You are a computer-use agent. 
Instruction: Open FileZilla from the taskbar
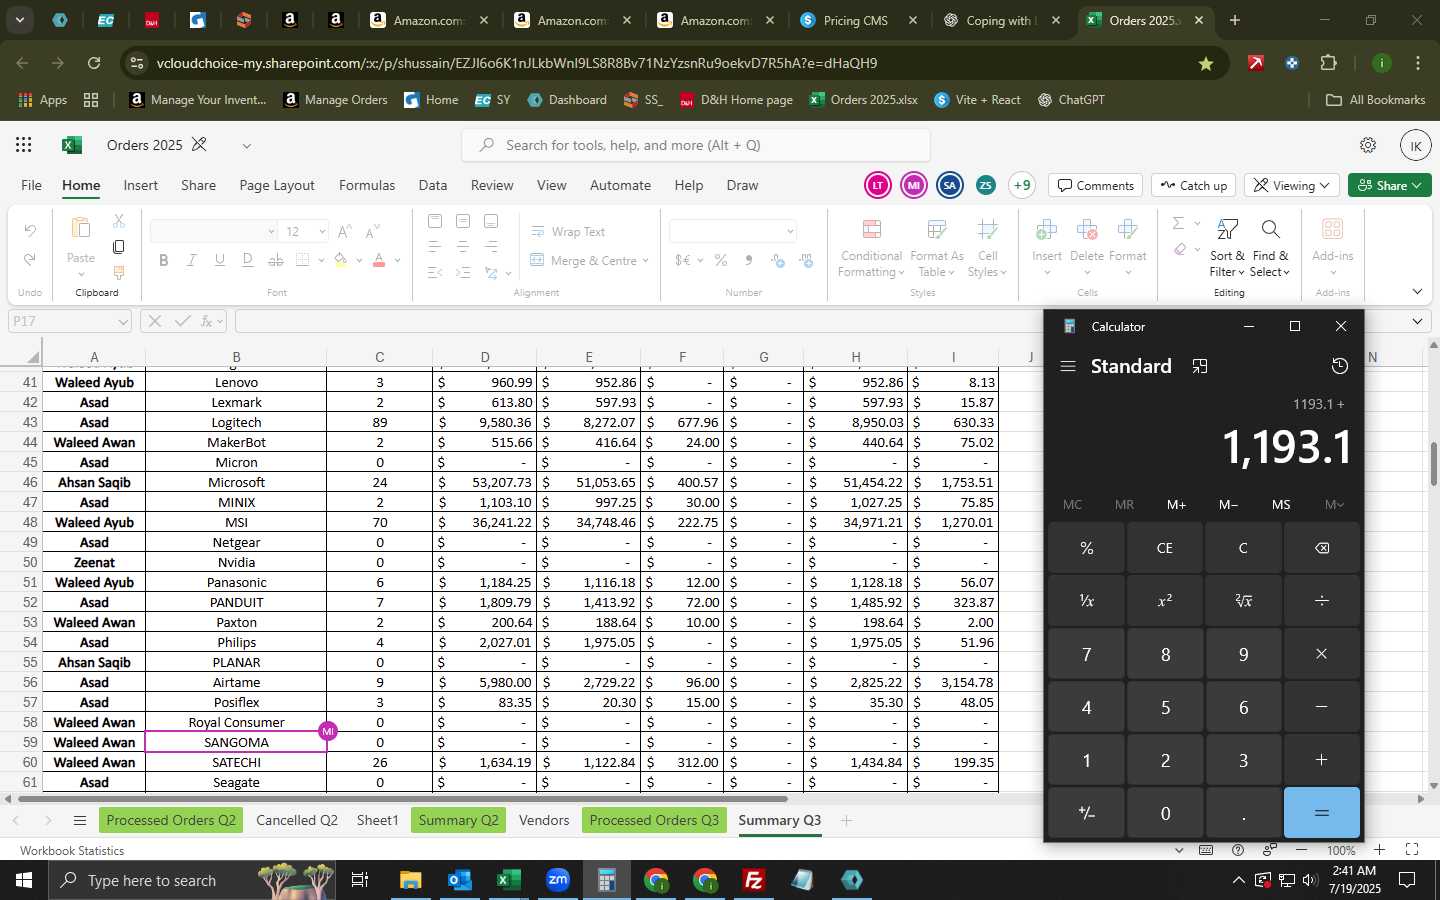coord(754,880)
